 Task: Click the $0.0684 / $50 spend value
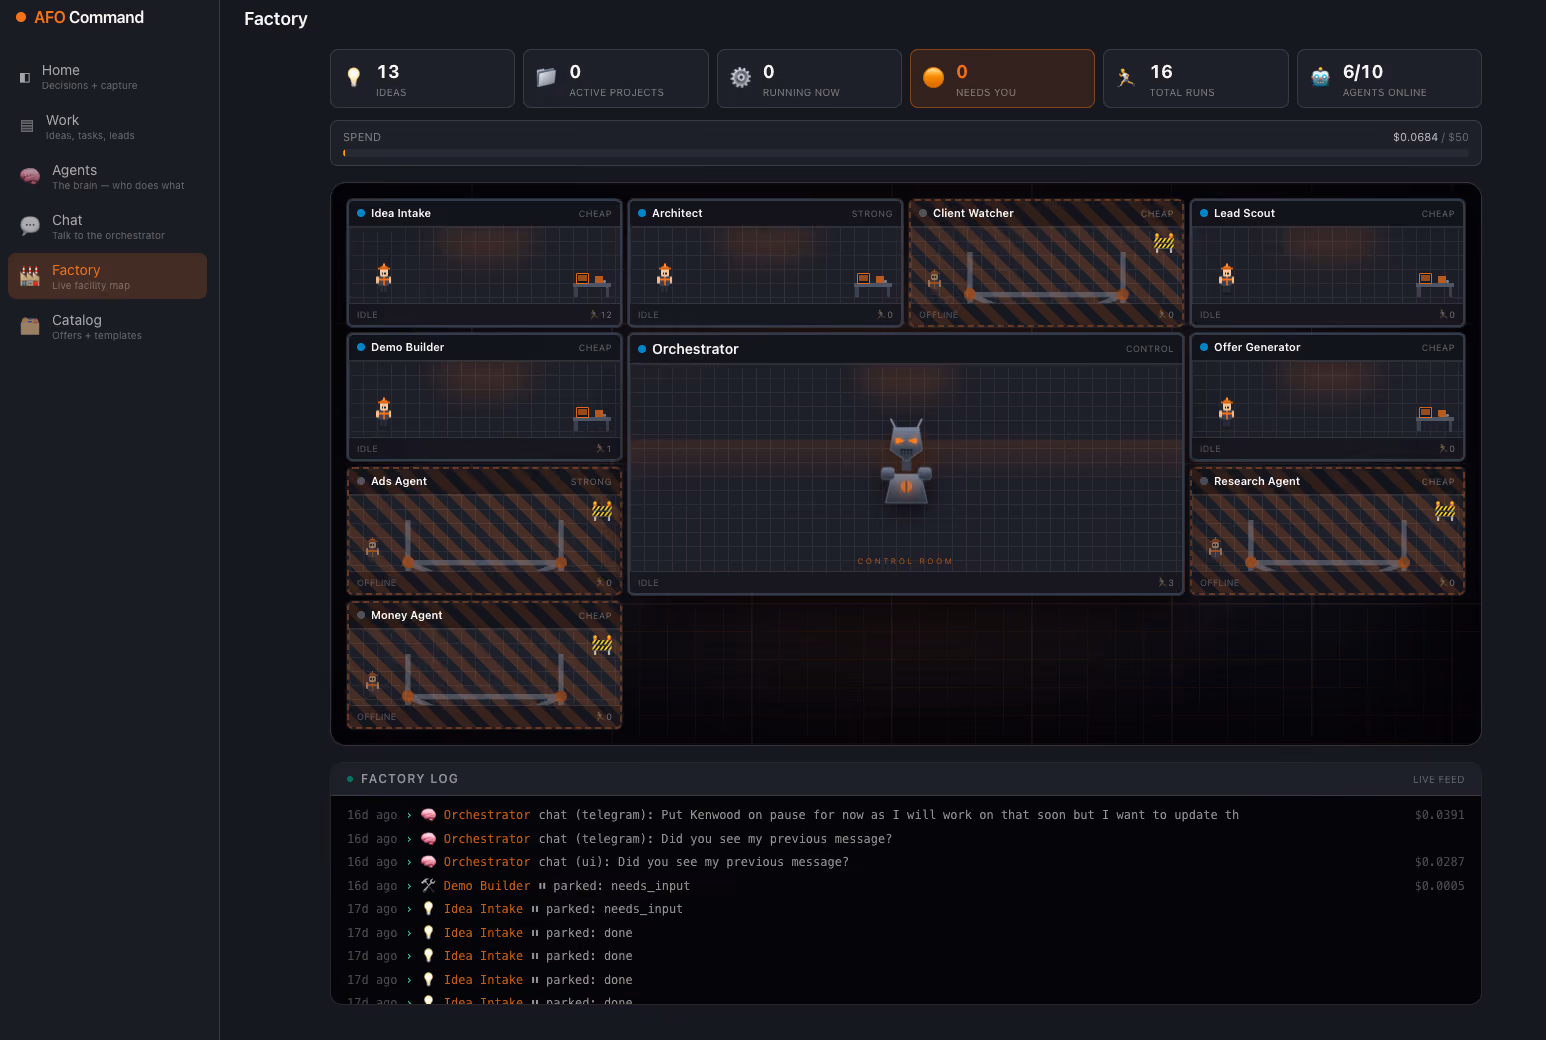click(x=1430, y=137)
